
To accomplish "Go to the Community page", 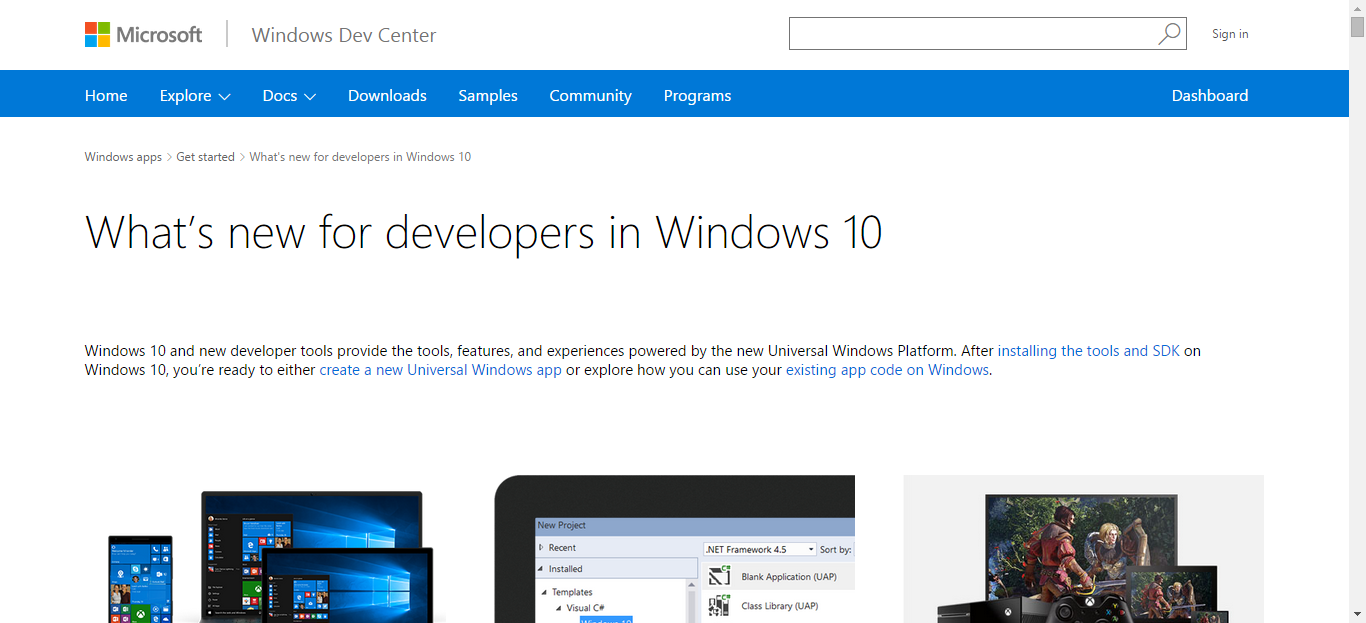I will (x=590, y=95).
